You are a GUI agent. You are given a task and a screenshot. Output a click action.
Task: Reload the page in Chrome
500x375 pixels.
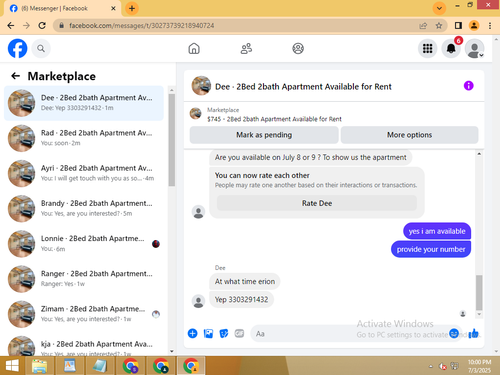coord(42,25)
